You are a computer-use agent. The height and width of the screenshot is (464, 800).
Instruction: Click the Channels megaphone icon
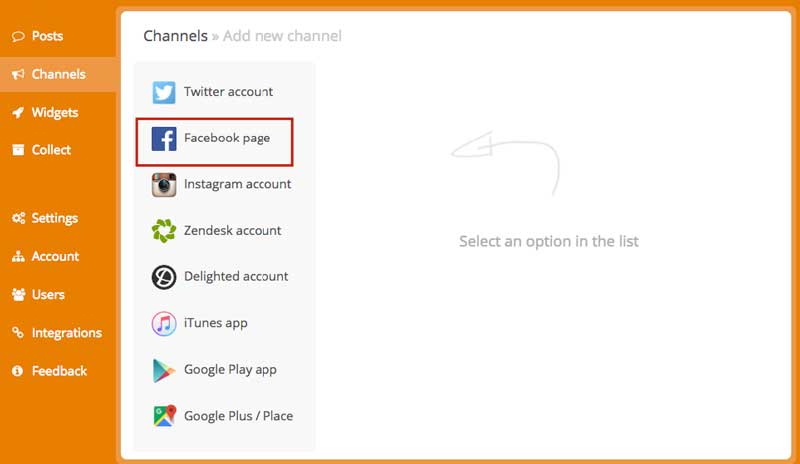pyautogui.click(x=18, y=75)
